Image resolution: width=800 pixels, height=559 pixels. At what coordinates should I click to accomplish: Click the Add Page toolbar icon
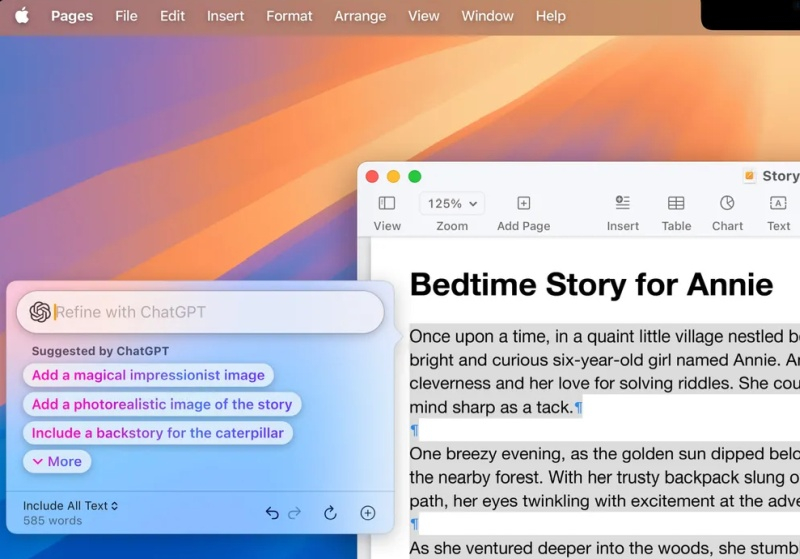(x=523, y=203)
